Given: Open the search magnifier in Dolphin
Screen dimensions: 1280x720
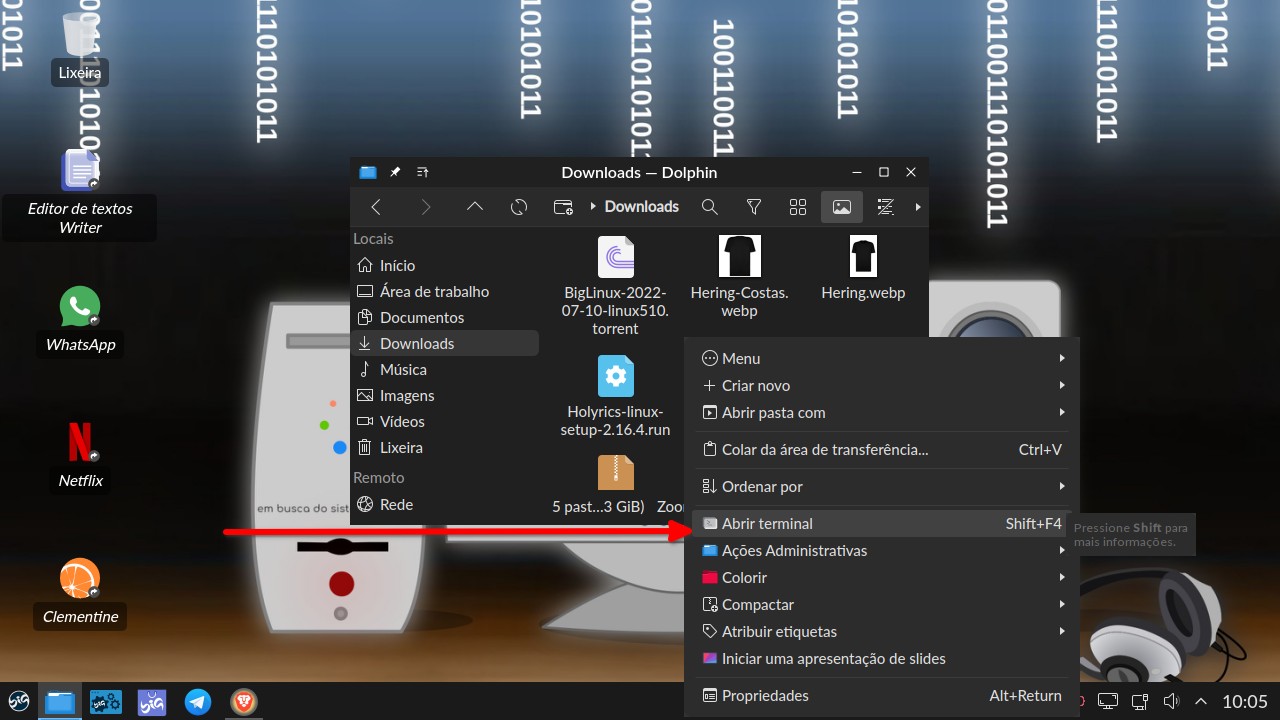Looking at the screenshot, I should (710, 207).
